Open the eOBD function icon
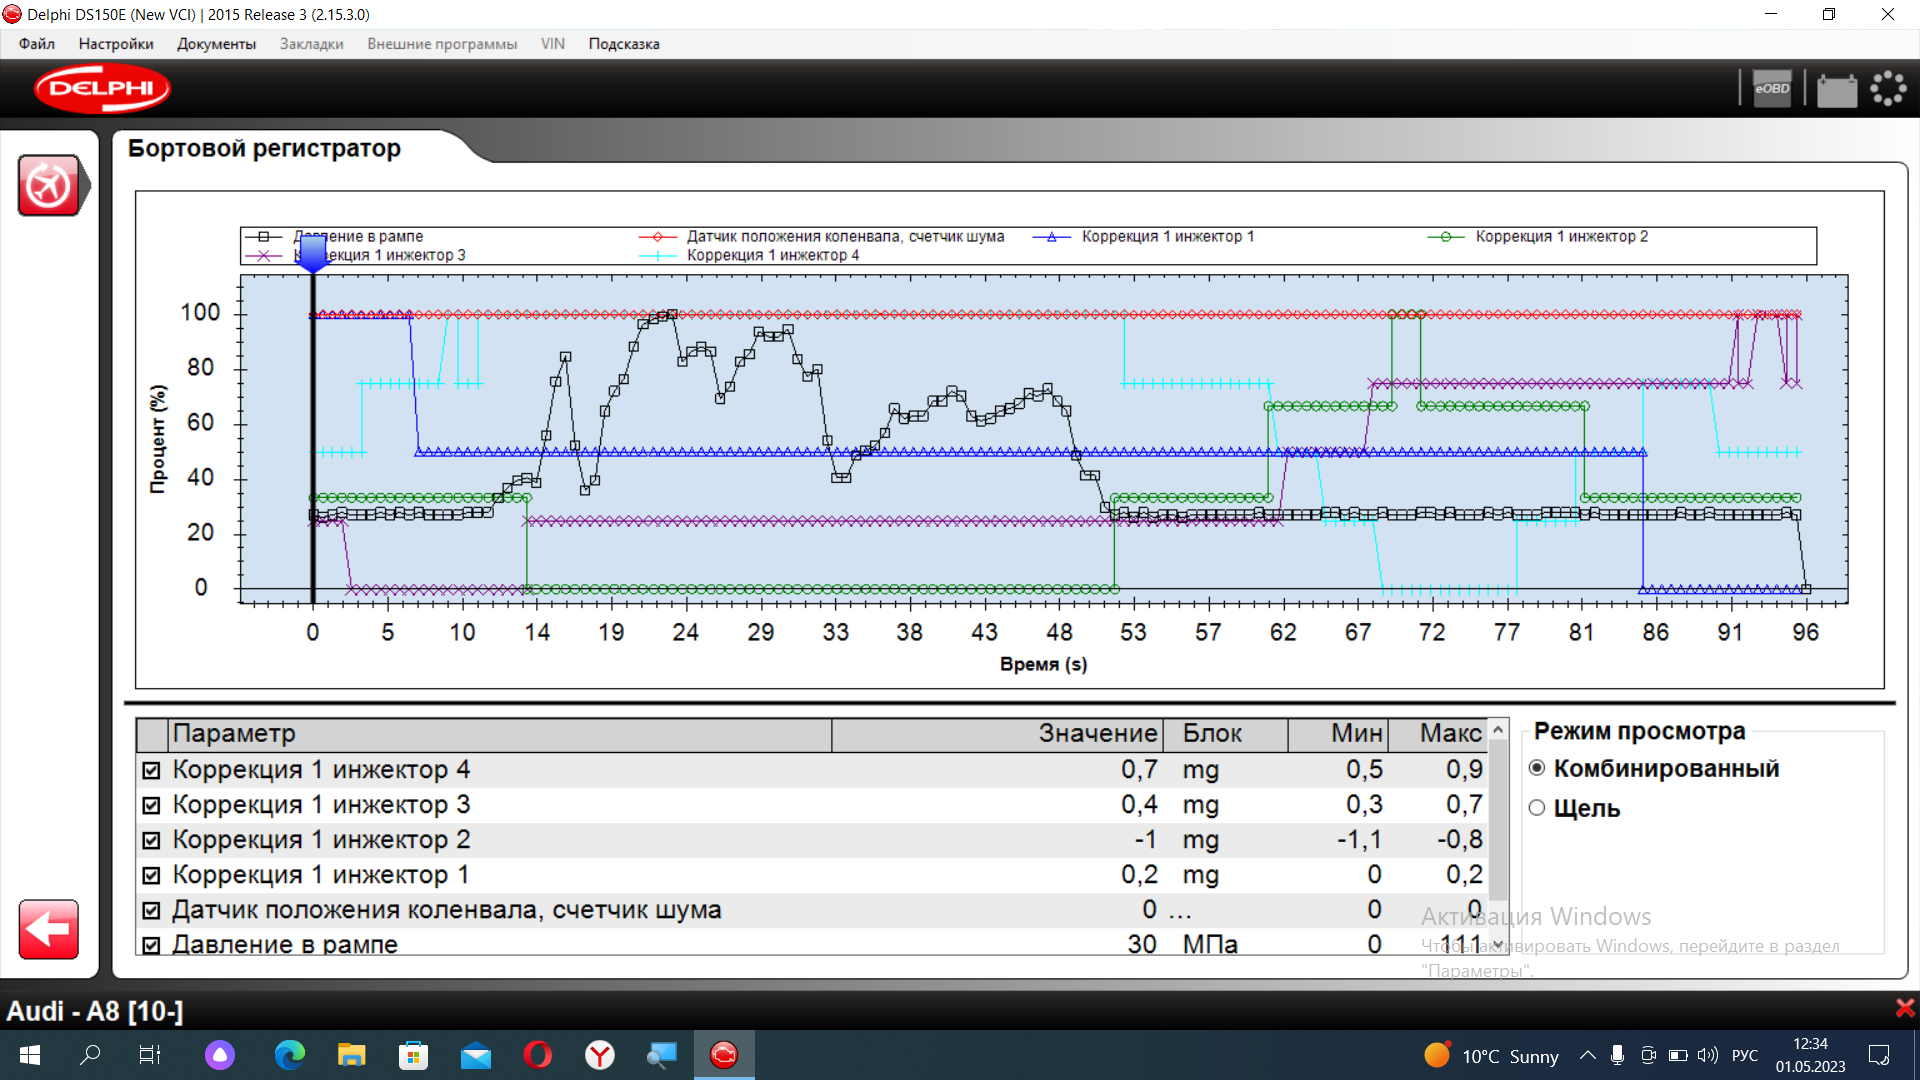1920x1080 pixels. point(1772,89)
